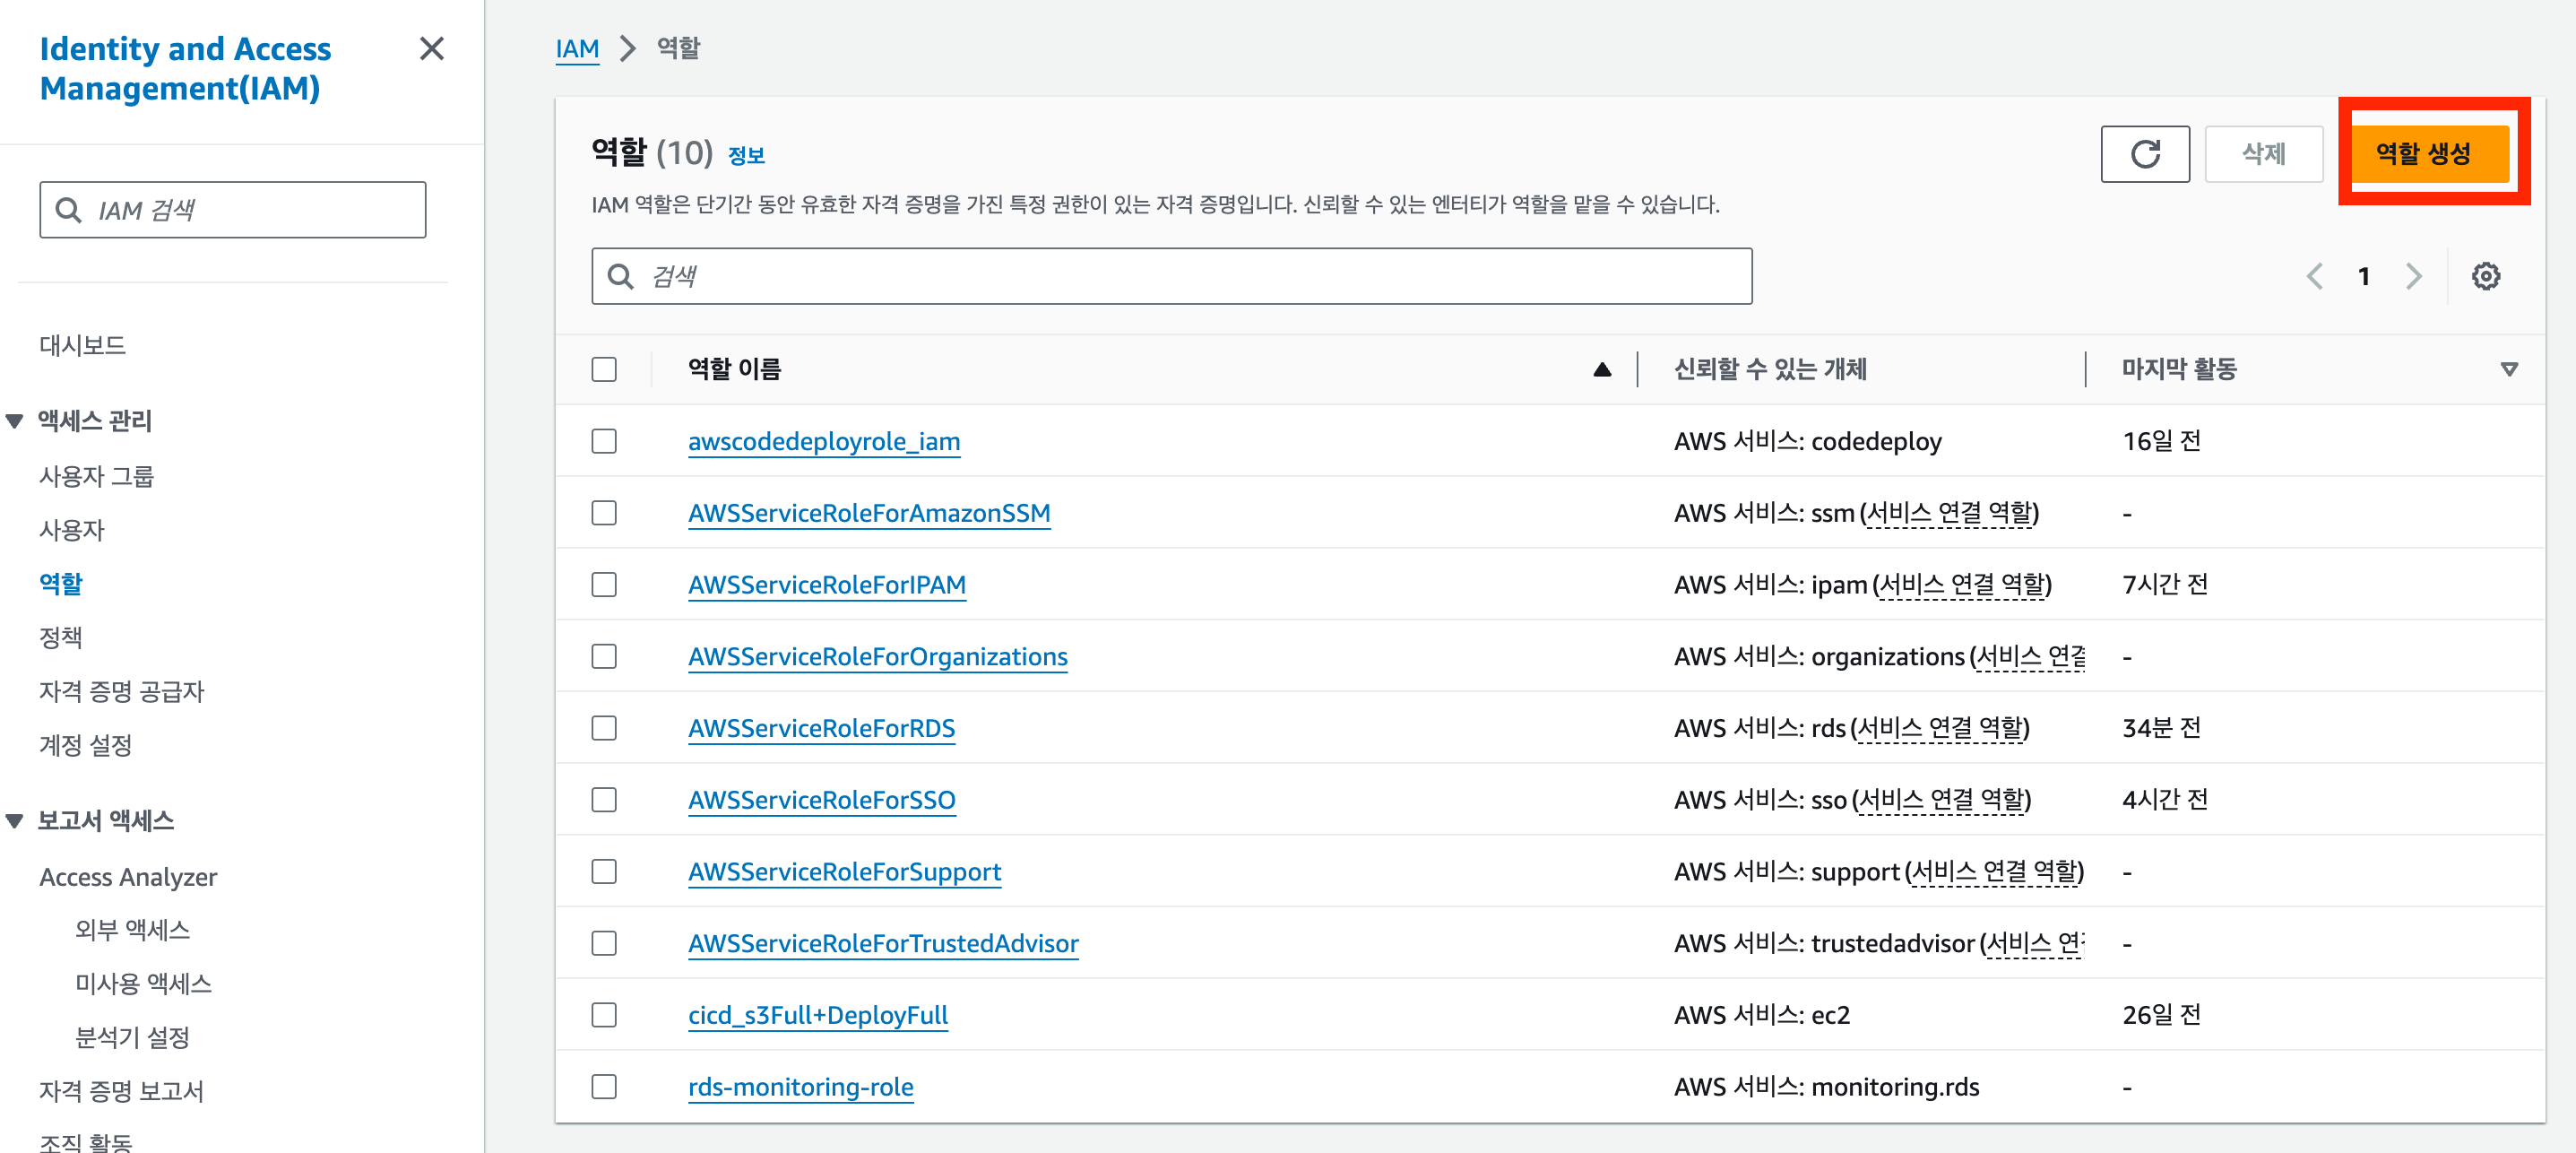The image size is (2576, 1153).
Task: Check the rds-monitoring-role row
Action: 603,1086
